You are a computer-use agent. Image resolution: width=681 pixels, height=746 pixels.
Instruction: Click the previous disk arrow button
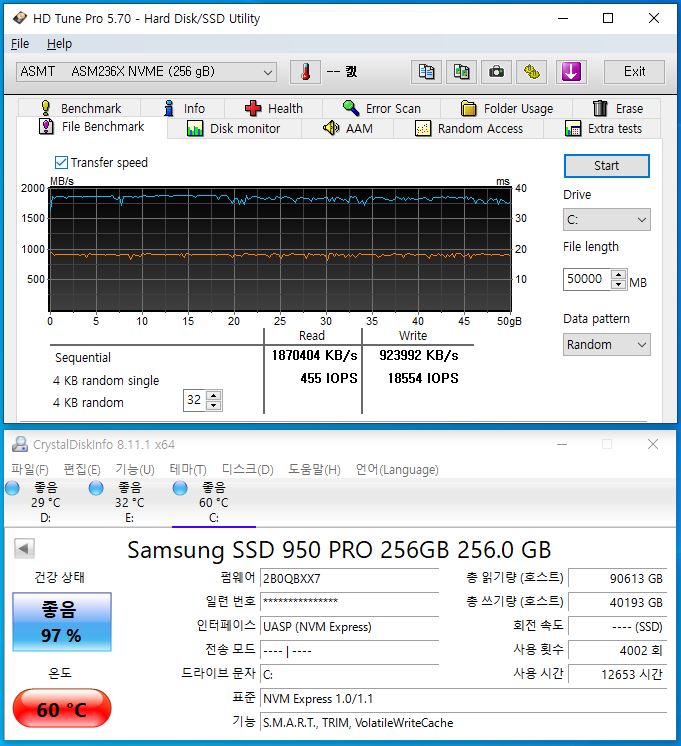[x=24, y=549]
